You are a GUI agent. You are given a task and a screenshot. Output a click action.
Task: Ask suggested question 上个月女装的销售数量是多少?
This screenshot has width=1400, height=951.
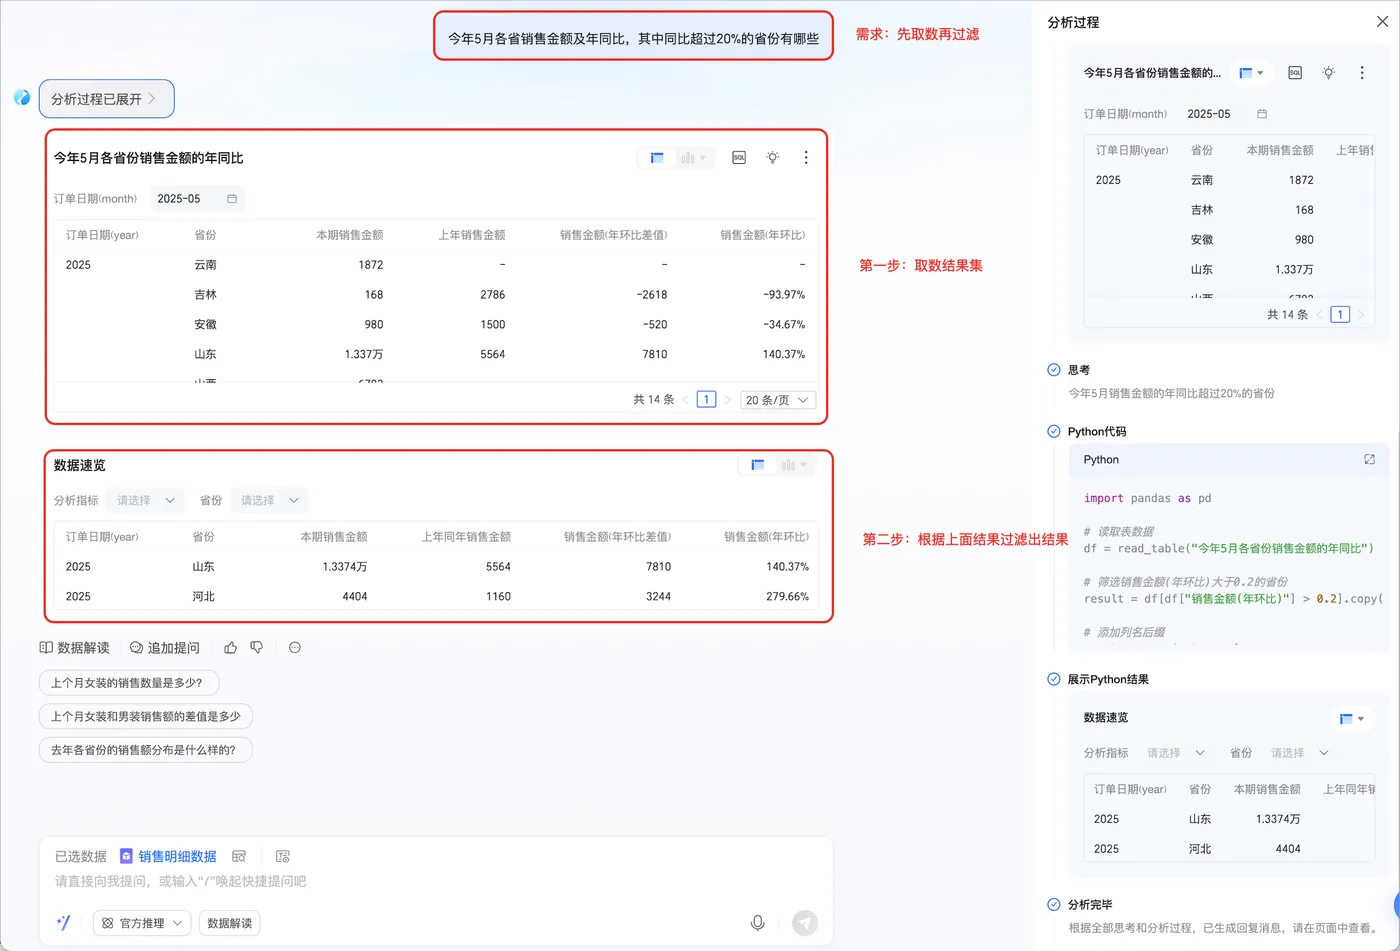(129, 684)
